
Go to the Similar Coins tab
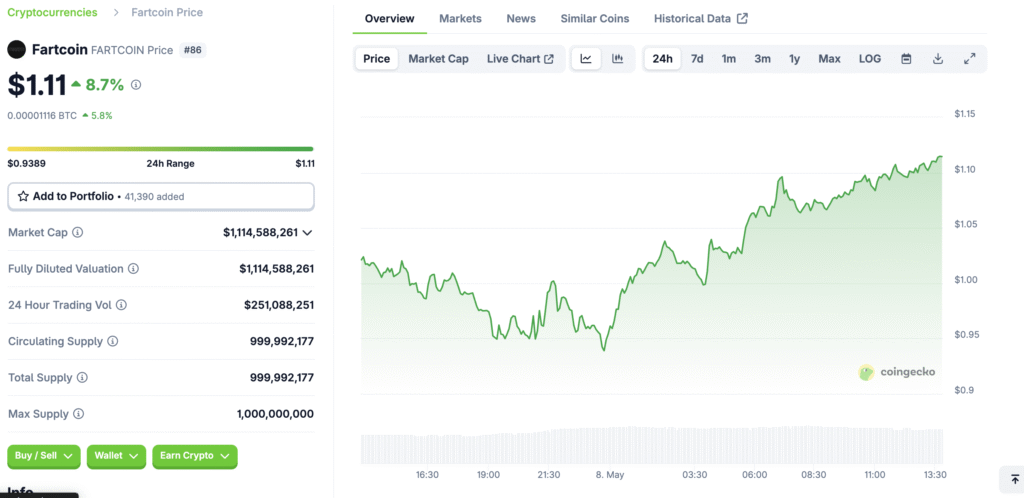click(x=594, y=19)
